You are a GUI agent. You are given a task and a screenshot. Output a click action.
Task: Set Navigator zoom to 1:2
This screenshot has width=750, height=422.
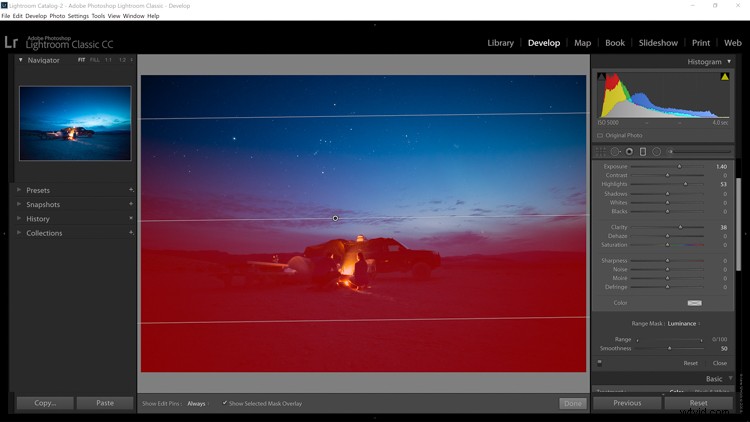point(122,60)
